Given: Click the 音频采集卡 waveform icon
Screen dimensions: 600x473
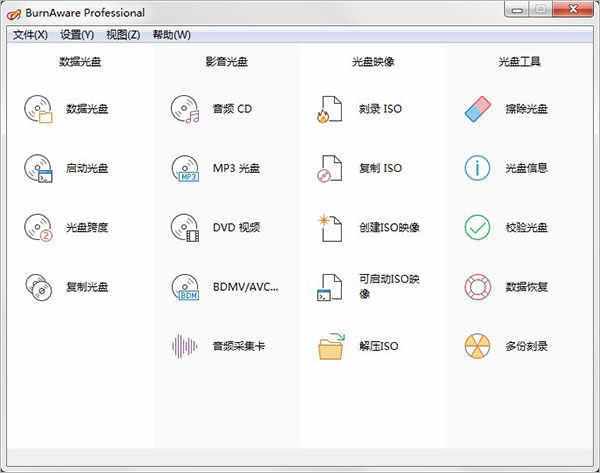Looking at the screenshot, I should [184, 346].
